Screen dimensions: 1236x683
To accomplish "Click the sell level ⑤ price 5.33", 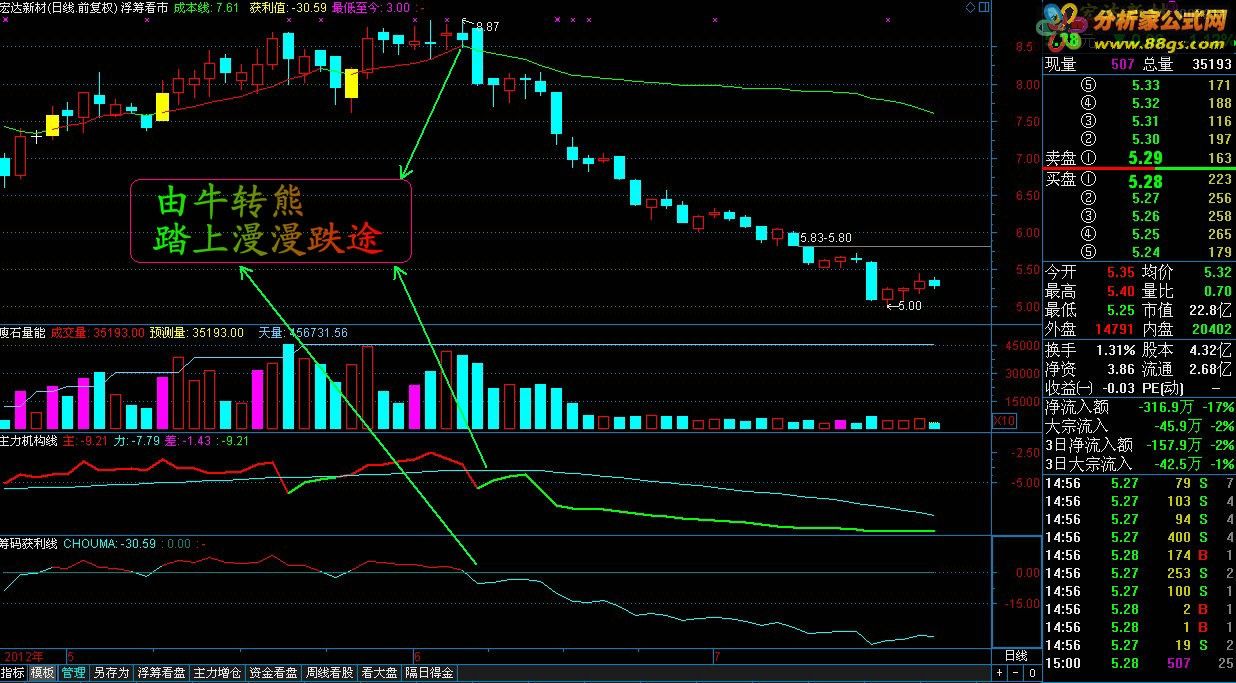I will [1146, 86].
